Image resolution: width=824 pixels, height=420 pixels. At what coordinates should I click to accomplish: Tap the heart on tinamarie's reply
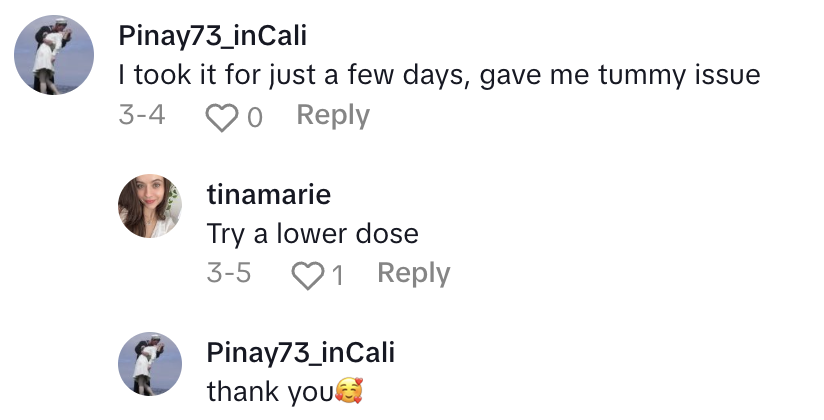(307, 274)
